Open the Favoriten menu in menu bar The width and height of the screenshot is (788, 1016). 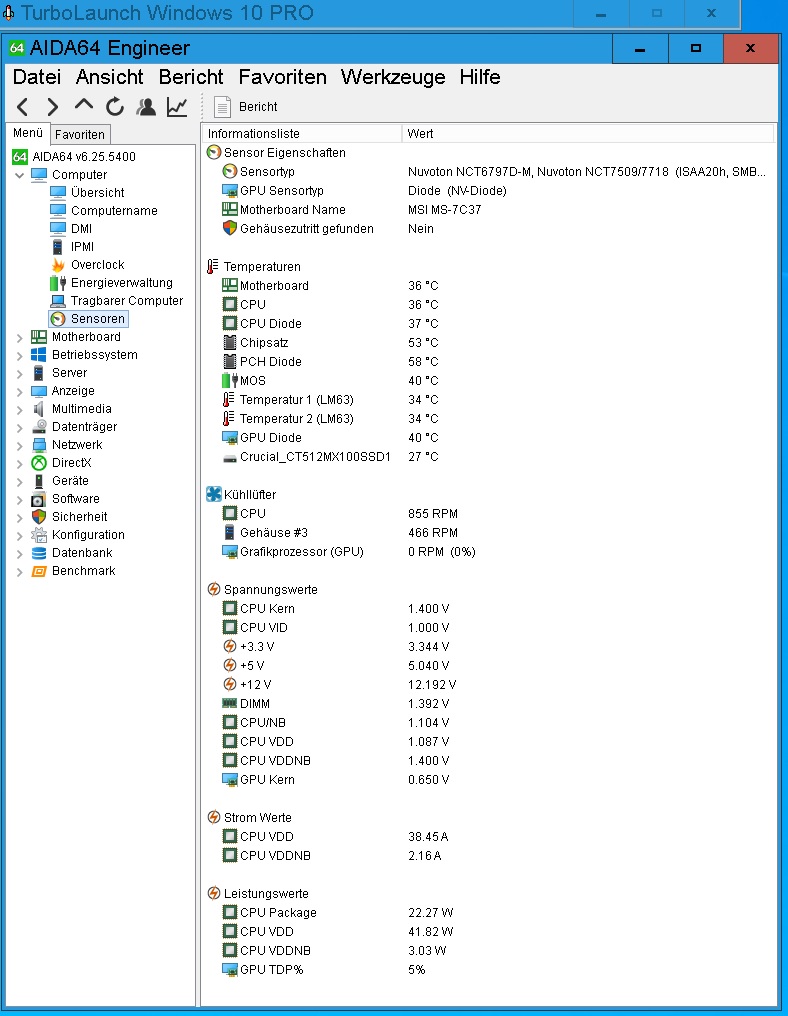click(x=283, y=77)
